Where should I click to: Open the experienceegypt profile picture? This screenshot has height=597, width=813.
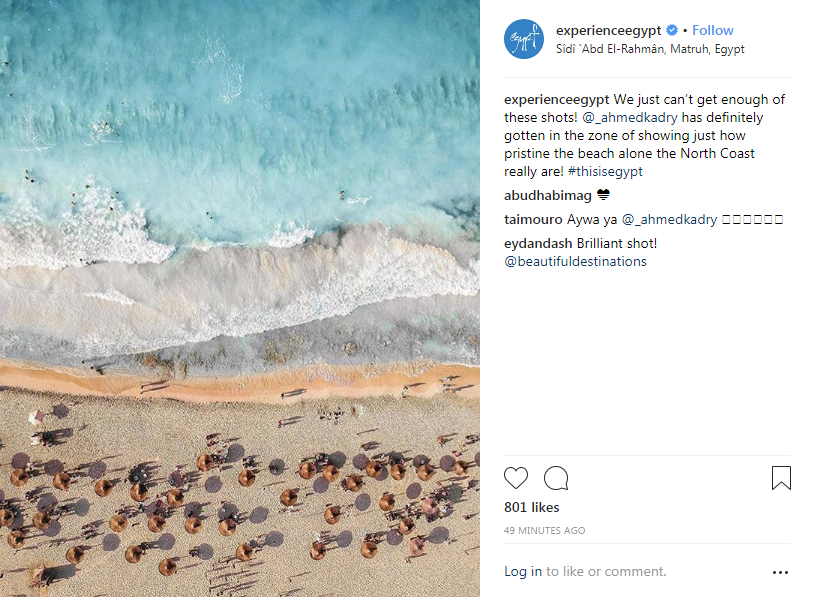point(523,39)
